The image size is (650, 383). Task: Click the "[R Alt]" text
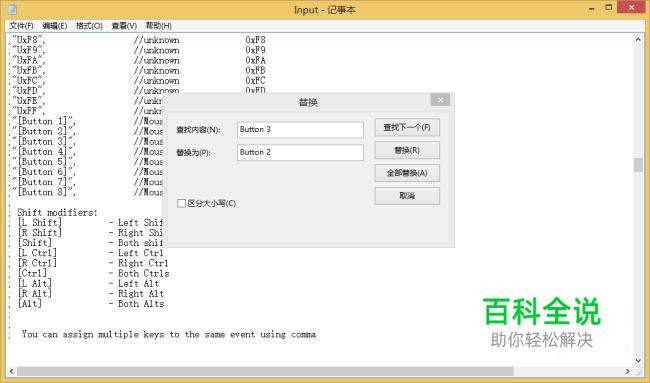pyautogui.click(x=35, y=293)
